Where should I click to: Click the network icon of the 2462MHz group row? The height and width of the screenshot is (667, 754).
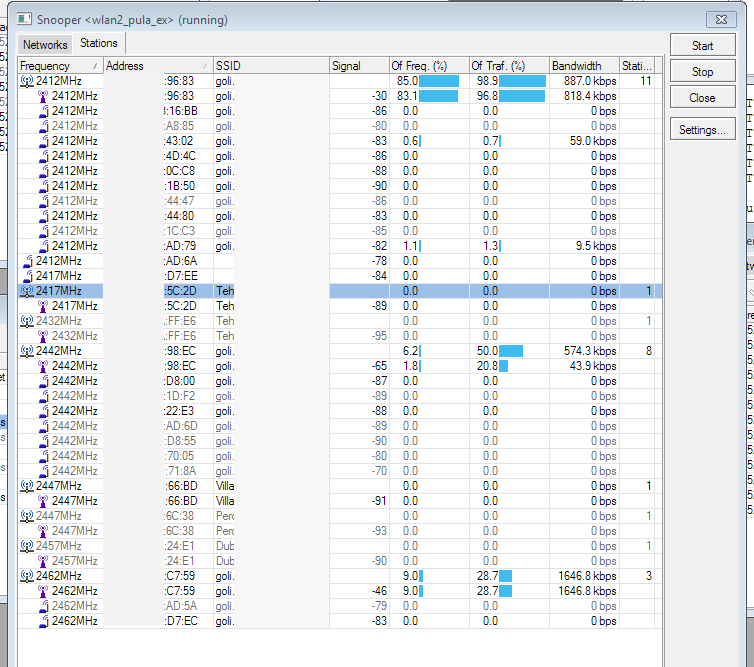(27, 576)
